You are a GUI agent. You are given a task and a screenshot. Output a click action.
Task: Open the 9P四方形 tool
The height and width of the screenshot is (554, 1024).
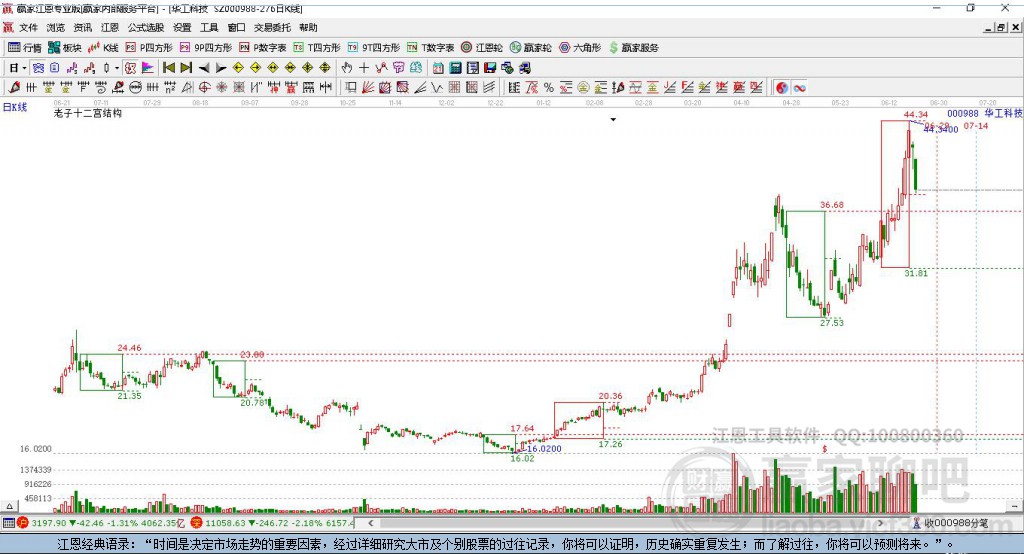(x=206, y=48)
